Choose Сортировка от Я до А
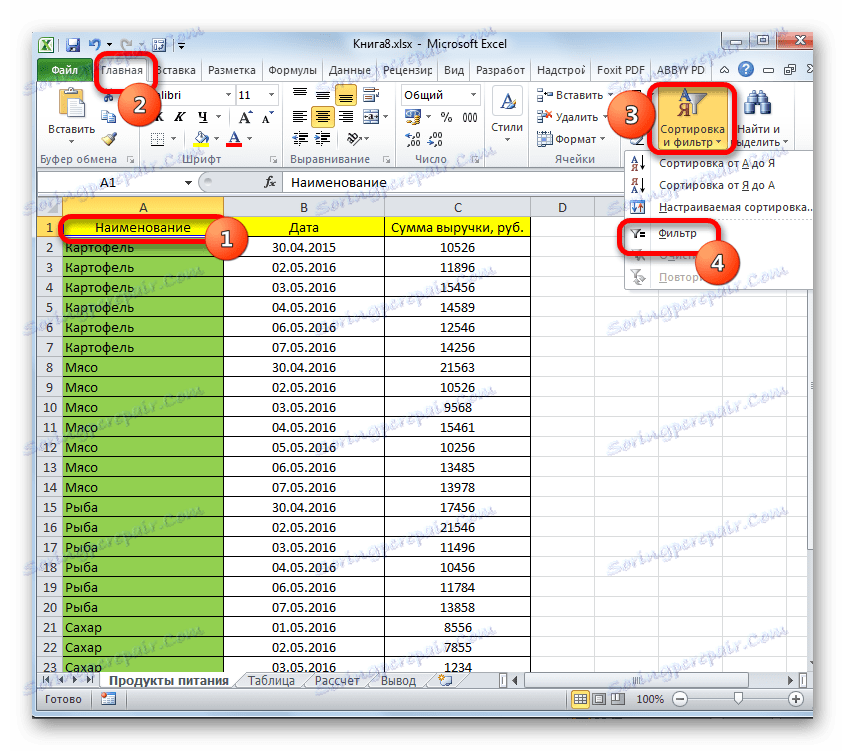The width and height of the screenshot is (863, 751). 717,185
